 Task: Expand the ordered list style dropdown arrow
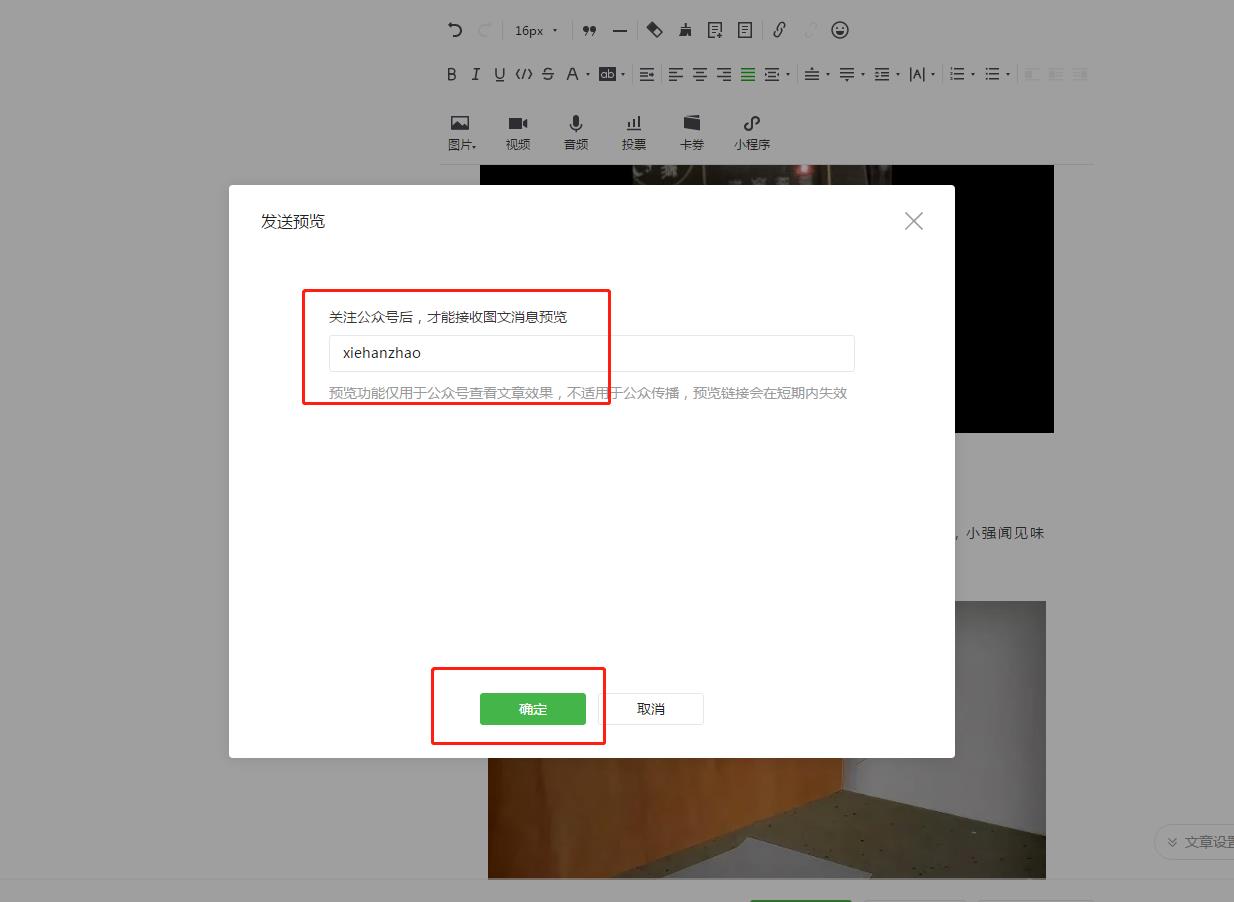pos(973,75)
